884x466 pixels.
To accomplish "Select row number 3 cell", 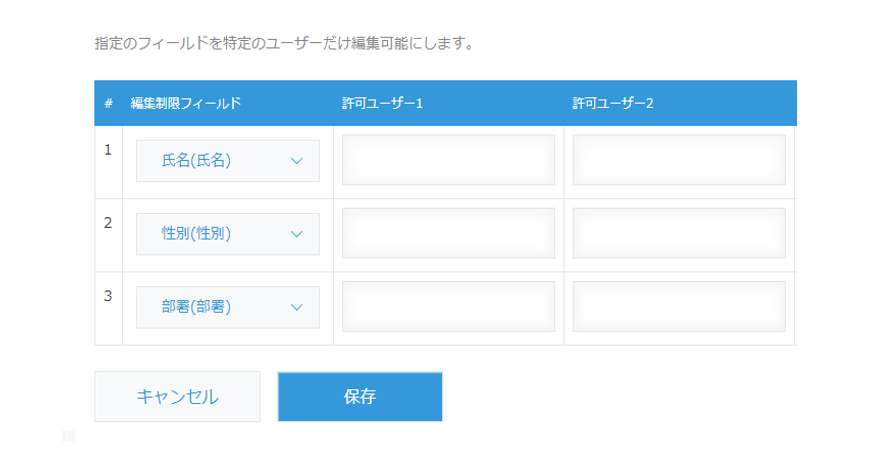I will click(x=108, y=308).
